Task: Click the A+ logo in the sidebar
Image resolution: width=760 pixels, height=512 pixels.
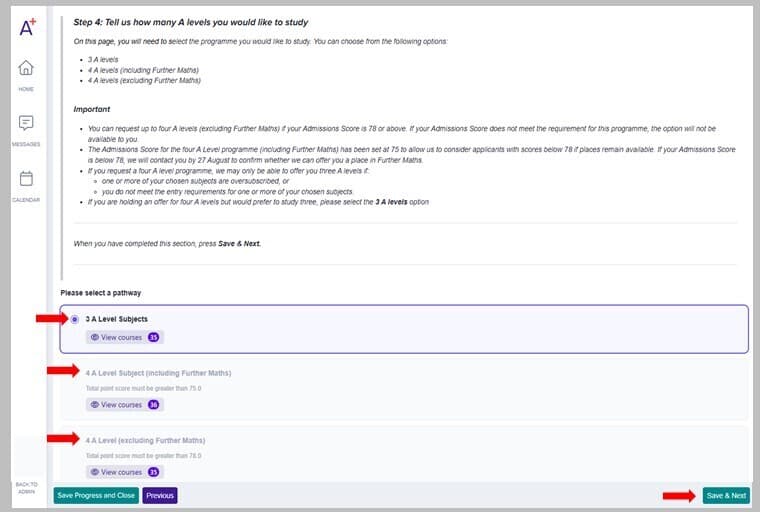Action: [x=27, y=27]
